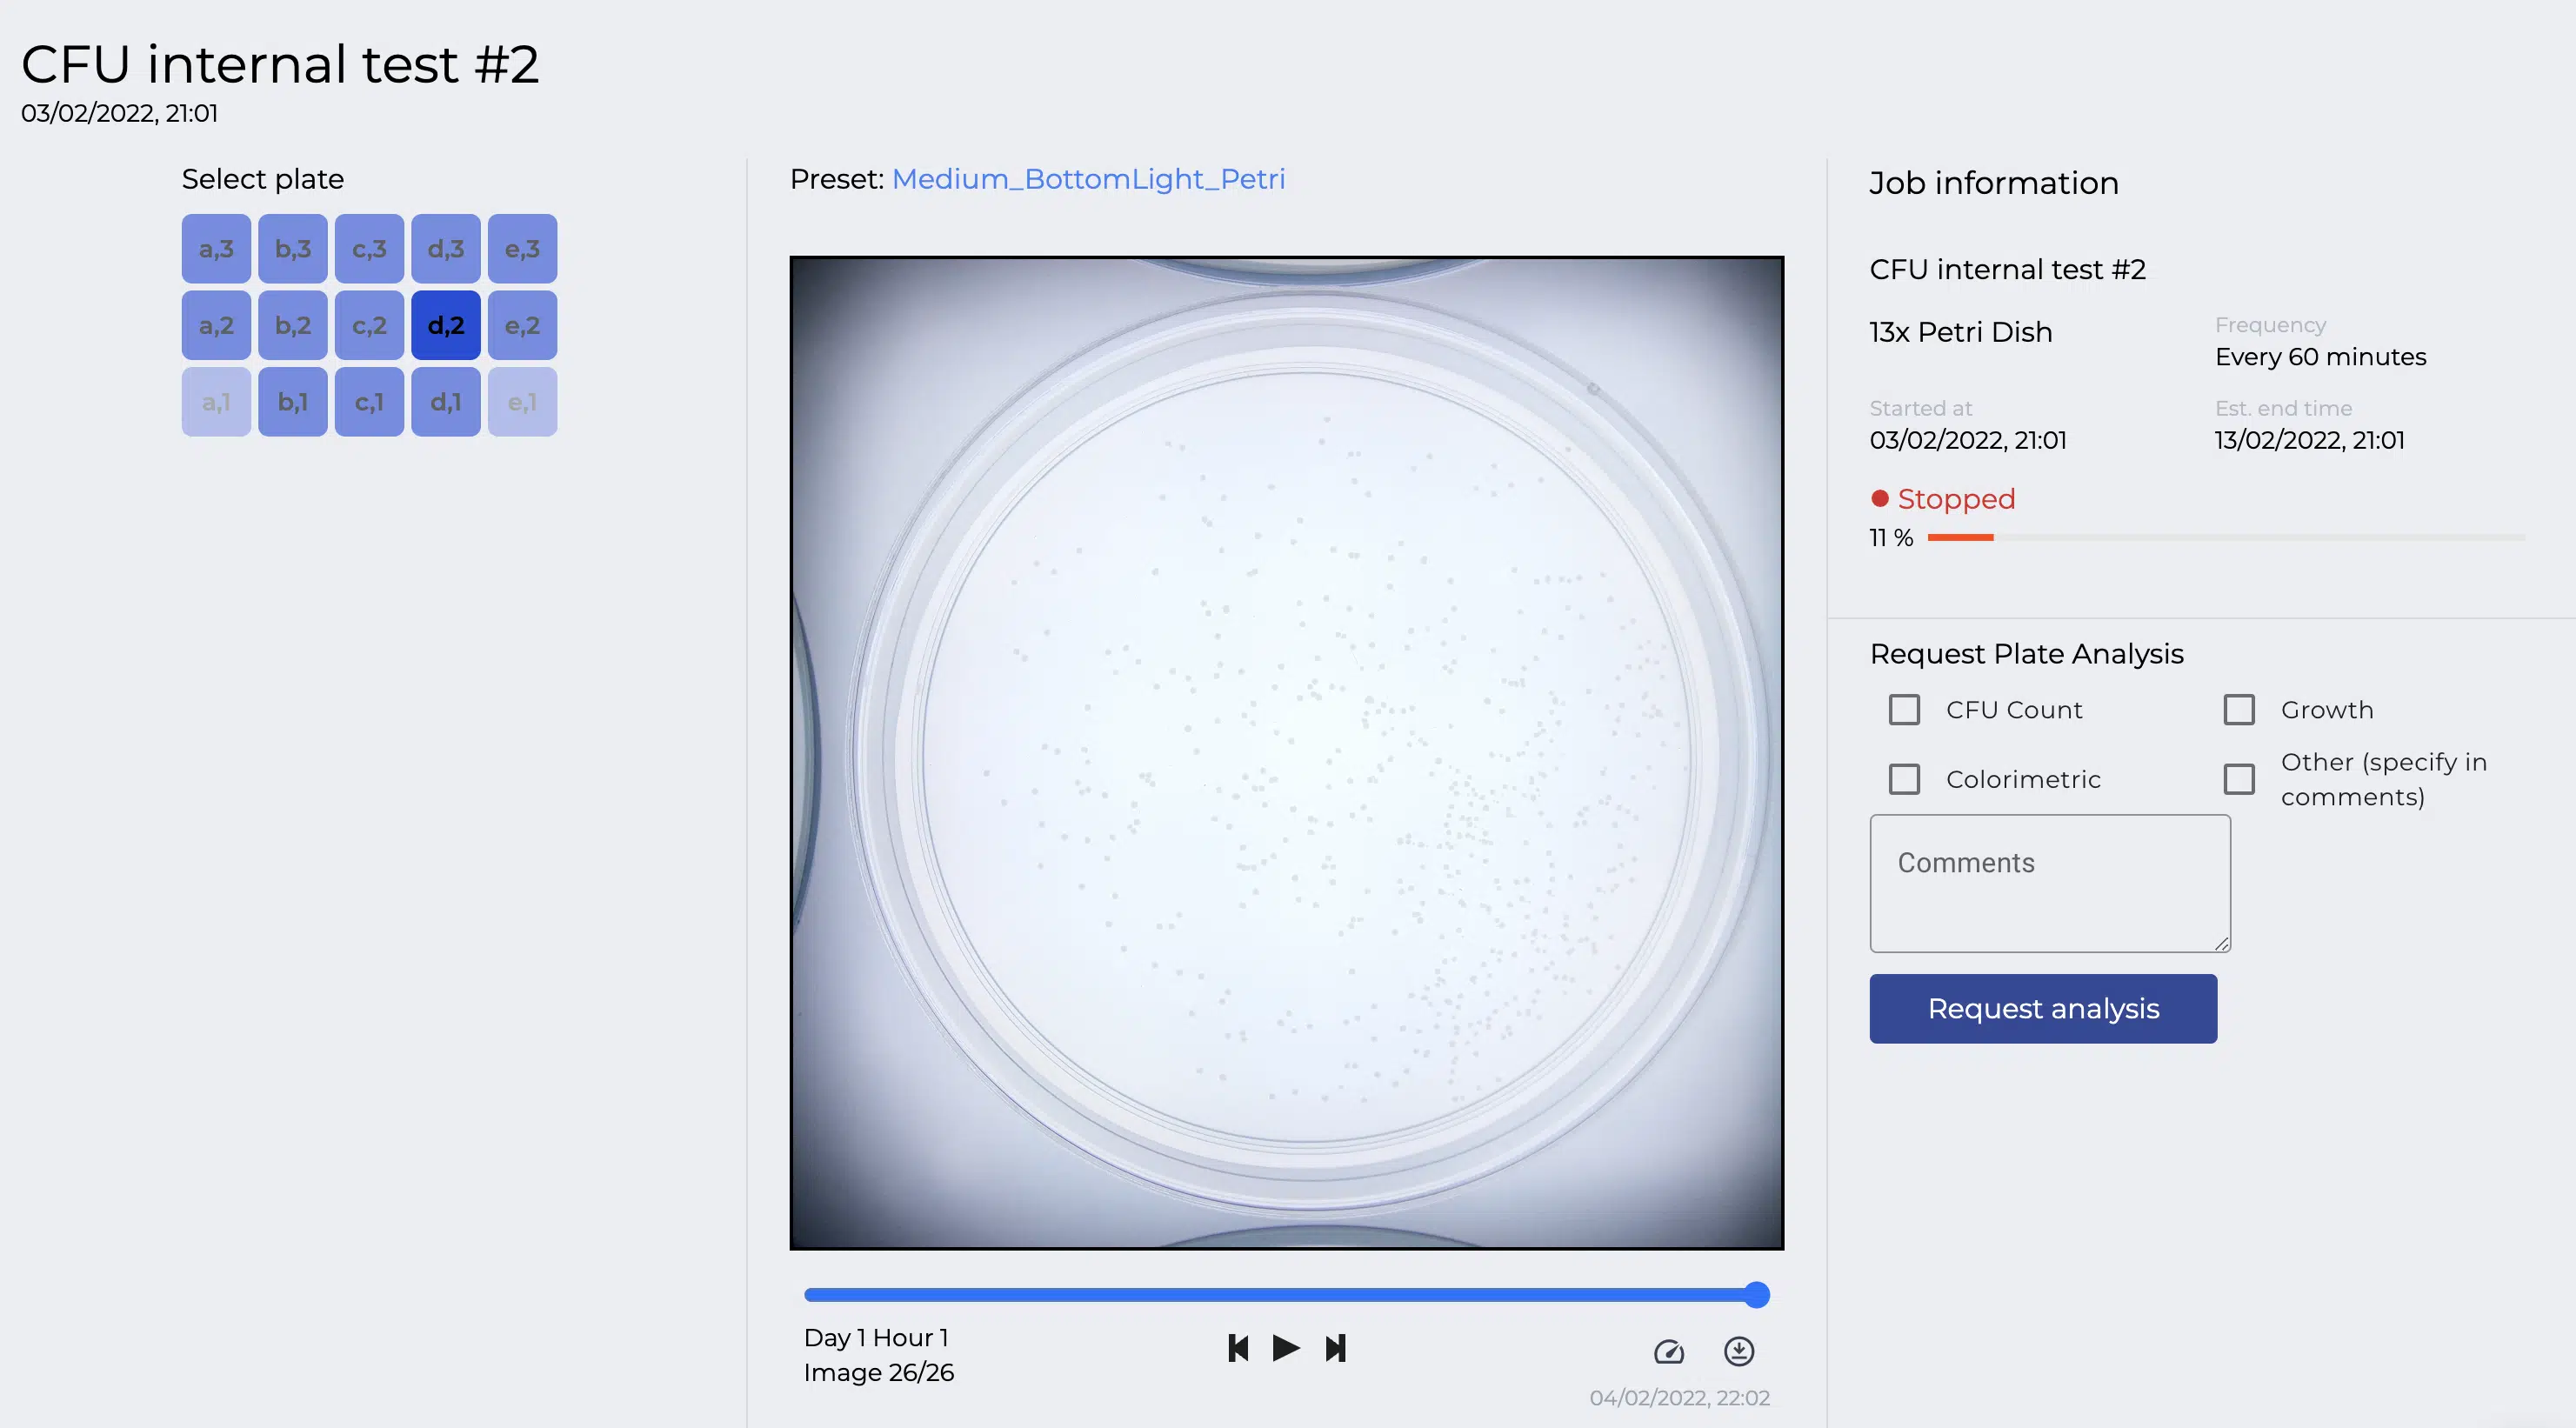Select the active plate d,2

pos(446,325)
